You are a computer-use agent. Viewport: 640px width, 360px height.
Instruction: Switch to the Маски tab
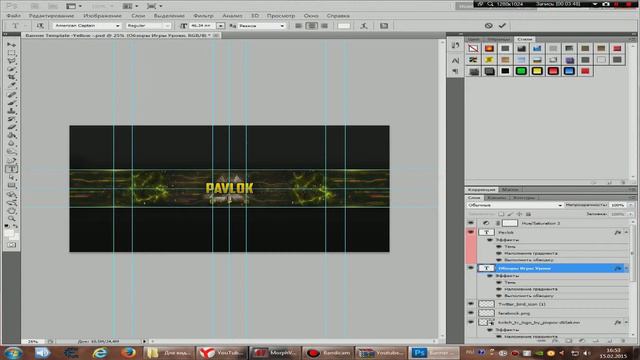tap(510, 190)
